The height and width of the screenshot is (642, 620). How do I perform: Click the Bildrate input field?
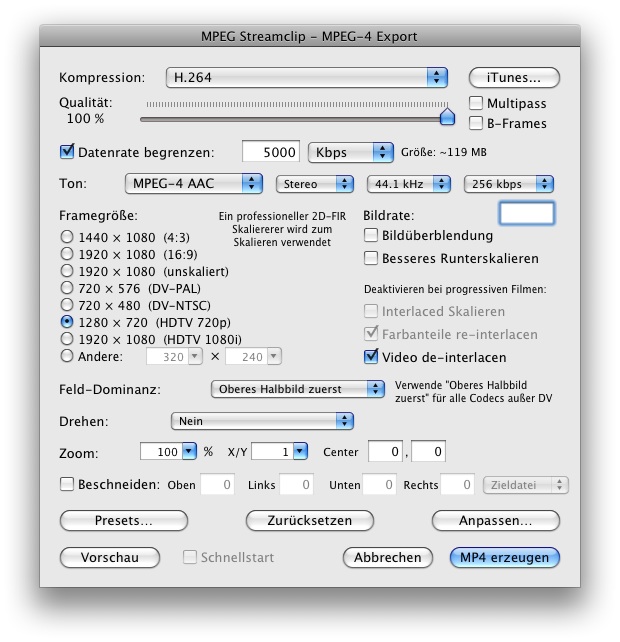(x=526, y=213)
